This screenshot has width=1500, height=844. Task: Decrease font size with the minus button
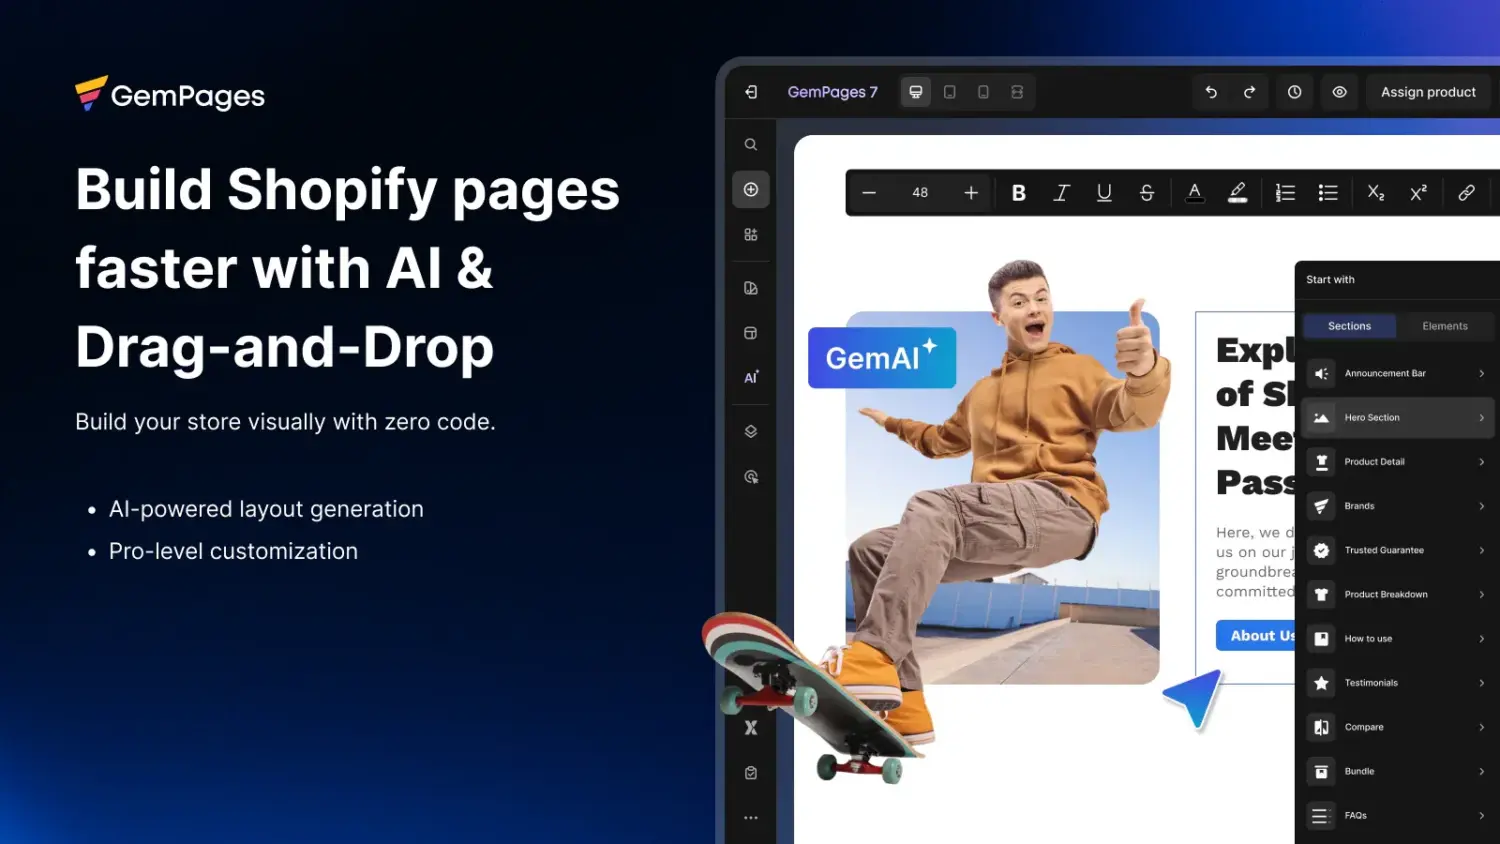point(869,193)
